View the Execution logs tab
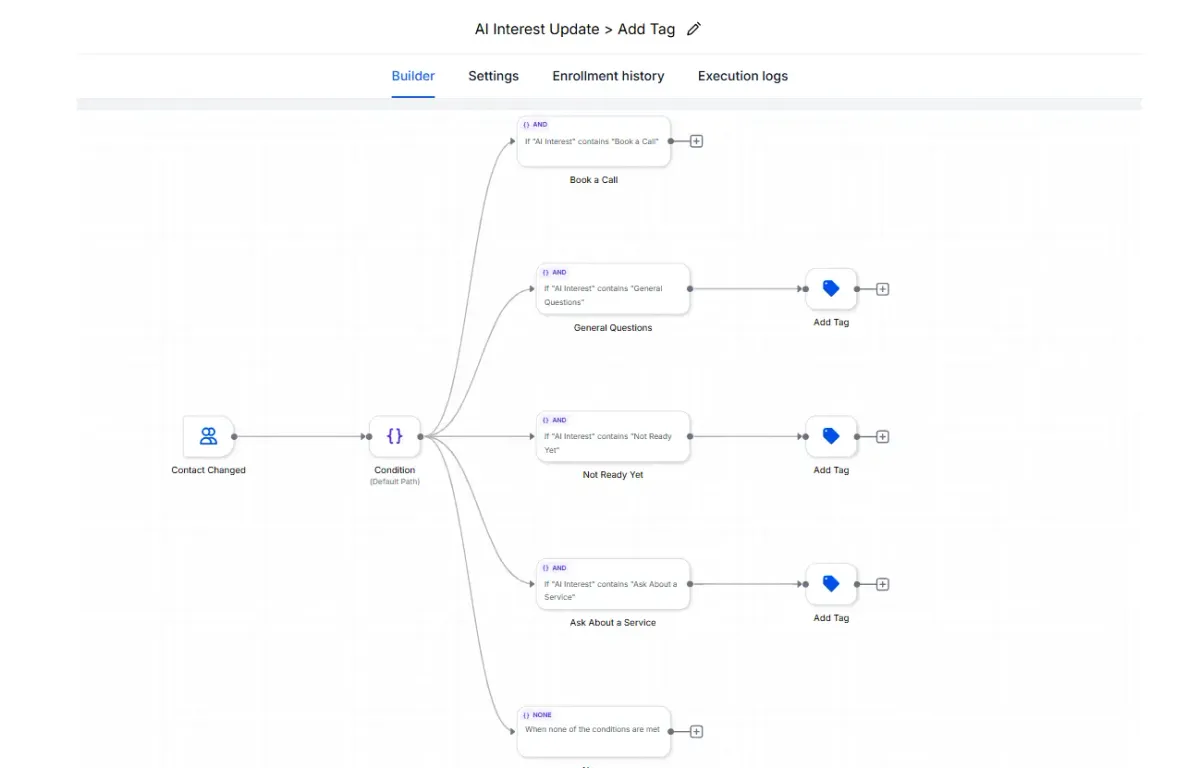 743,76
